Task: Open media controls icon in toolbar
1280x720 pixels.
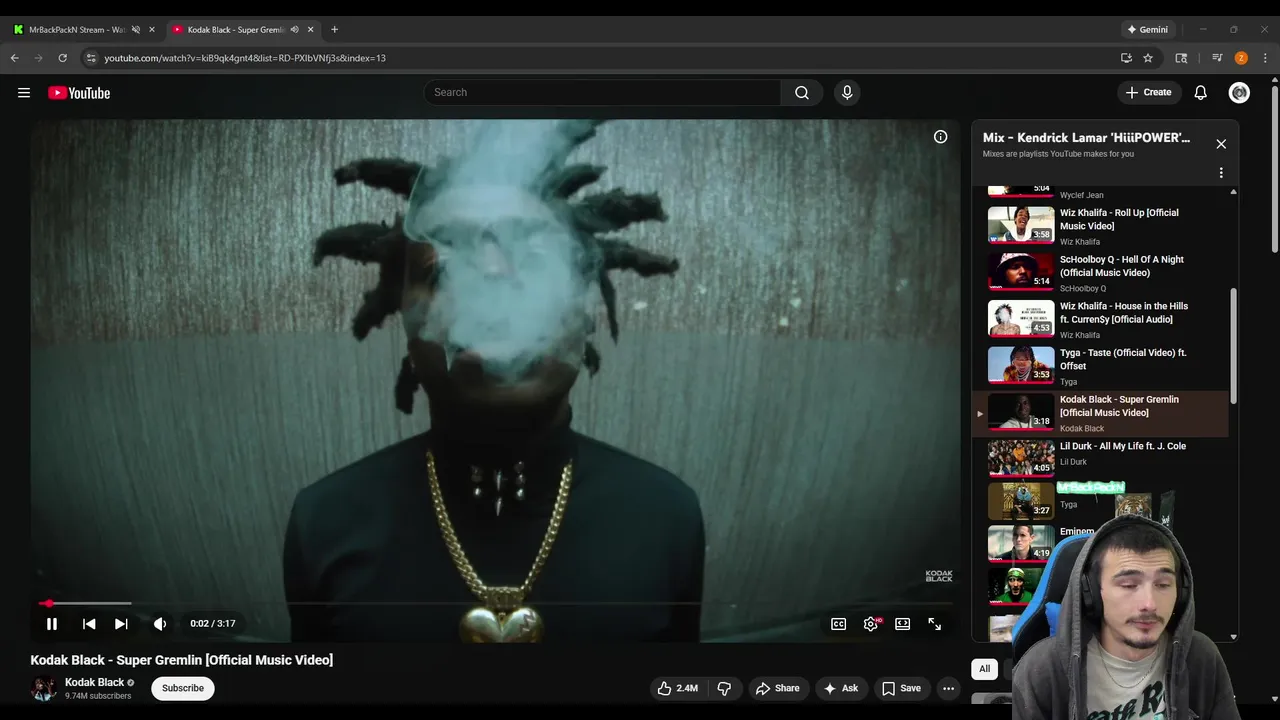Action: 1217,58
